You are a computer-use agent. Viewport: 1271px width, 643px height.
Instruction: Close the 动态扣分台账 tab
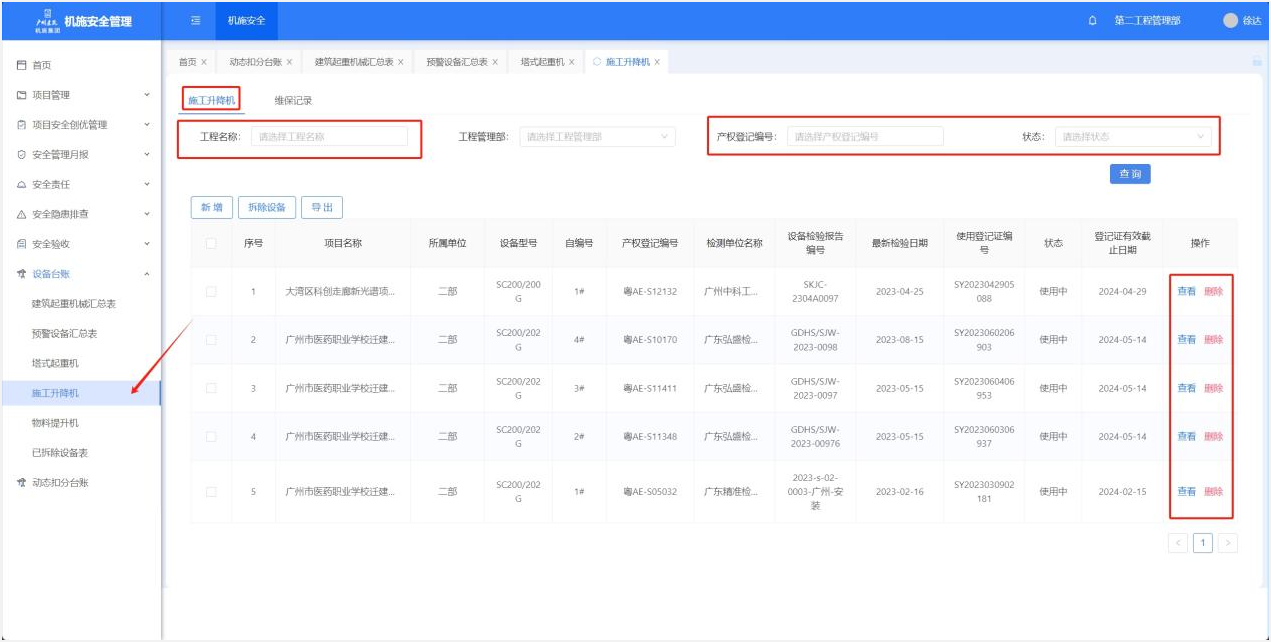(x=290, y=62)
